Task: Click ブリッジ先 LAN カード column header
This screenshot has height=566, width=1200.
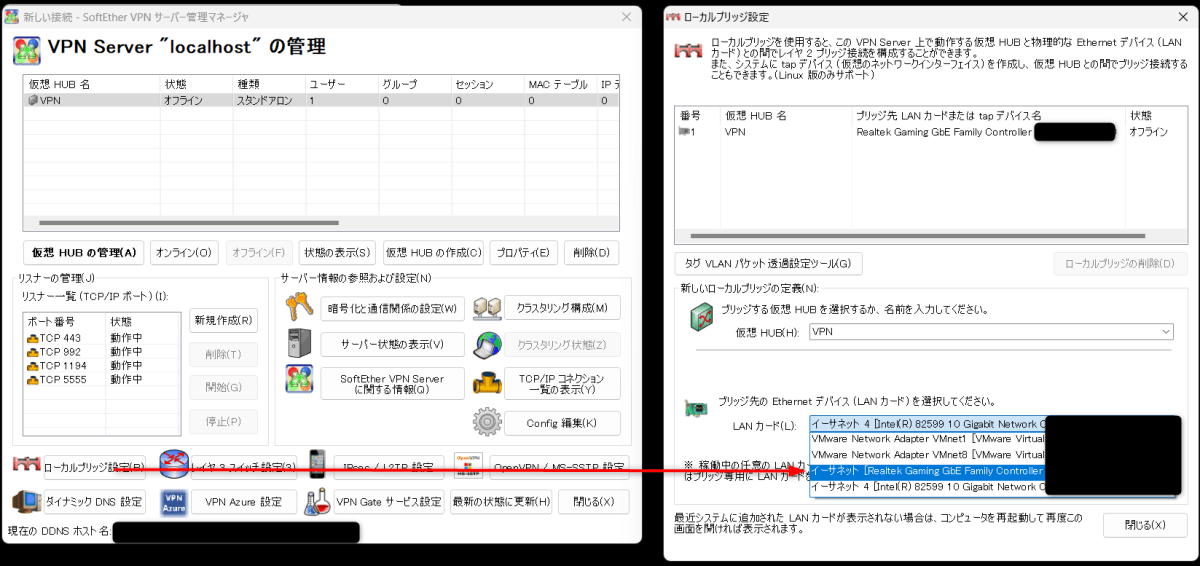Action: [x=987, y=116]
